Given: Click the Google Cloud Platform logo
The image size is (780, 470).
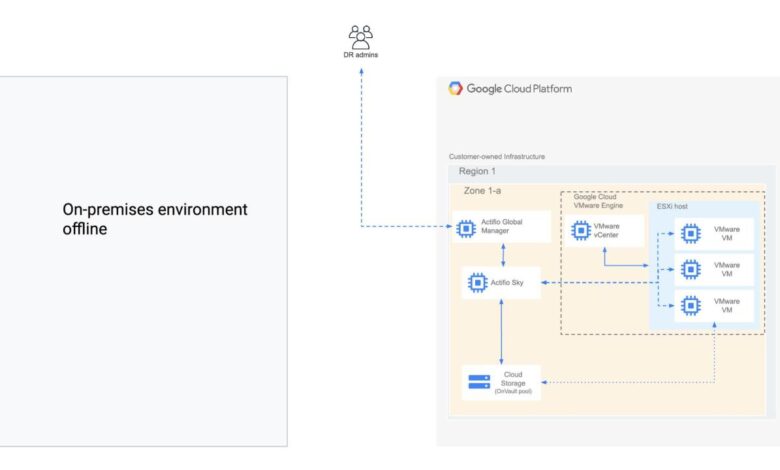Looking at the screenshot, I should point(455,89).
